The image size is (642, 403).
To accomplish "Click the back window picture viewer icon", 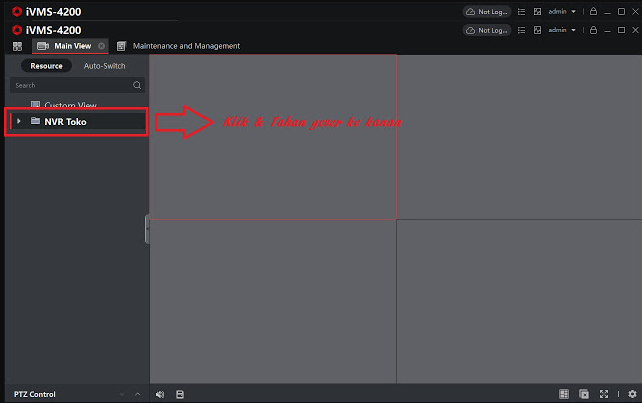I will [538, 11].
